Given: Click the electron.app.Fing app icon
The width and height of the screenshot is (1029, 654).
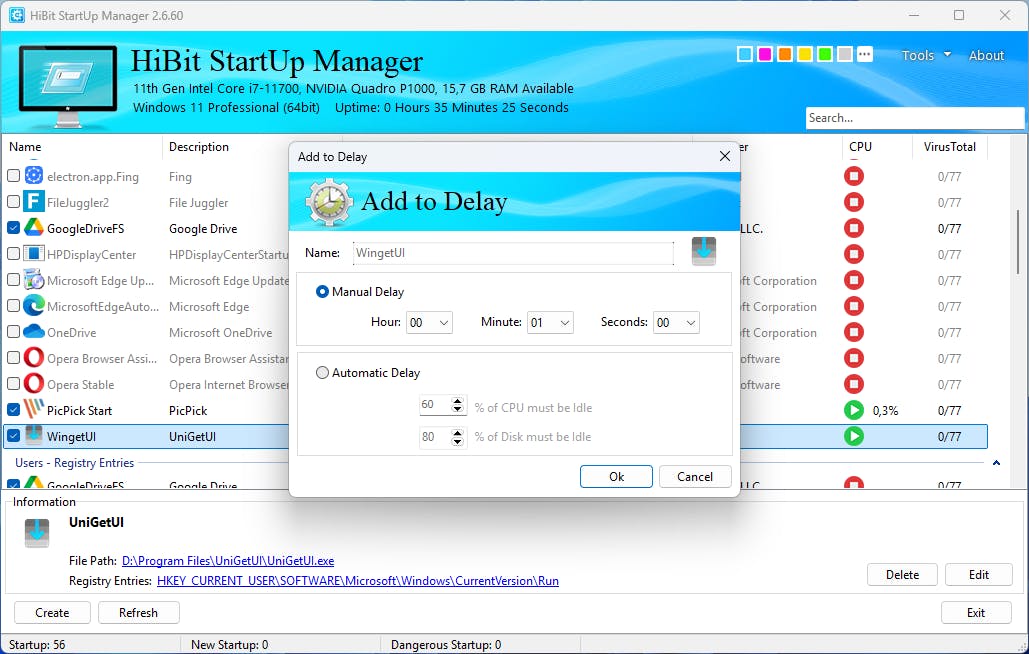Looking at the screenshot, I should click(x=33, y=176).
